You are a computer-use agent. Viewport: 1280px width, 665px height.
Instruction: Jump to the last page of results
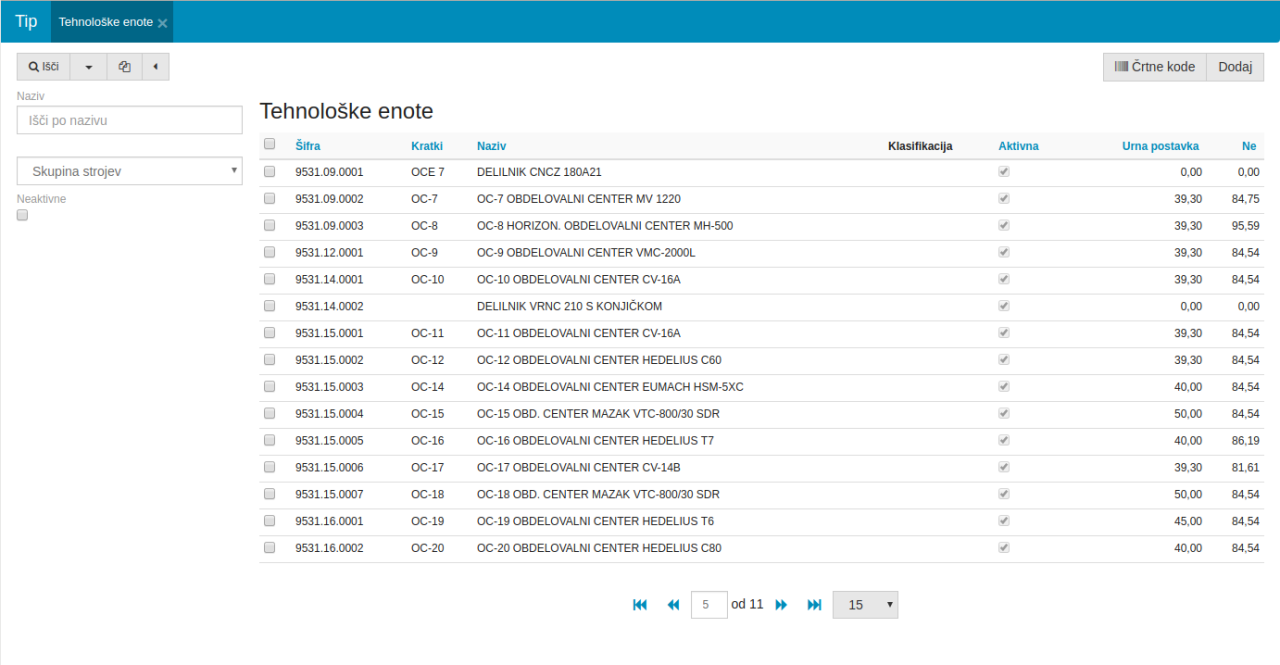pos(814,605)
